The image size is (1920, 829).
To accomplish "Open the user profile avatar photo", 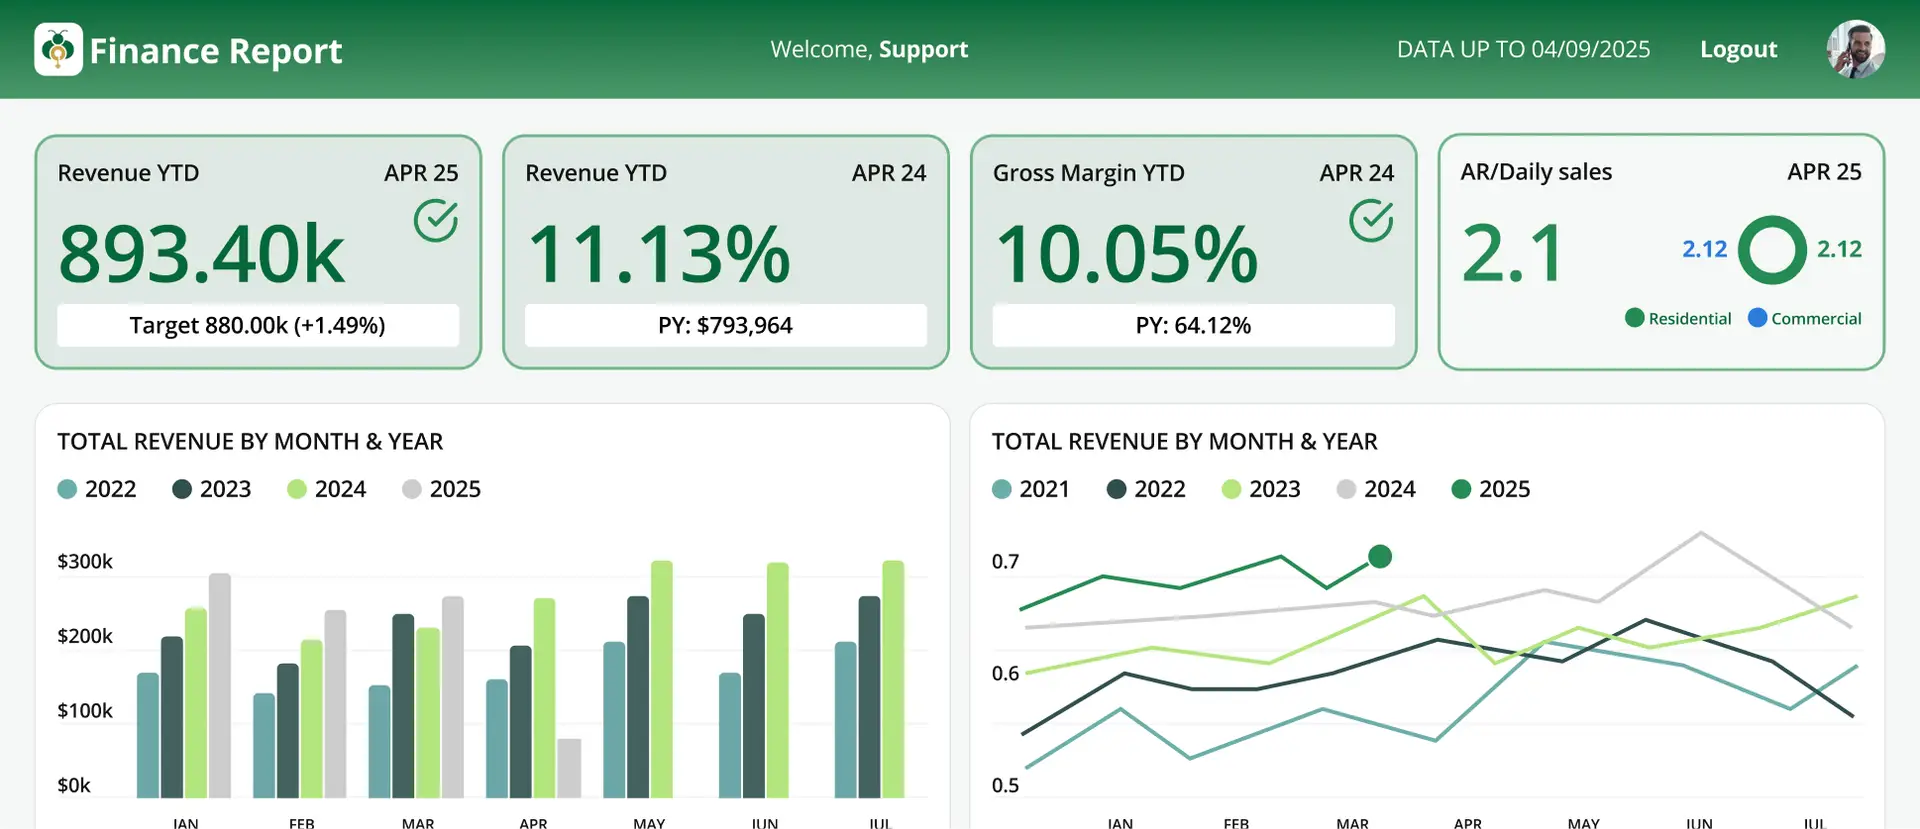I will point(1855,49).
